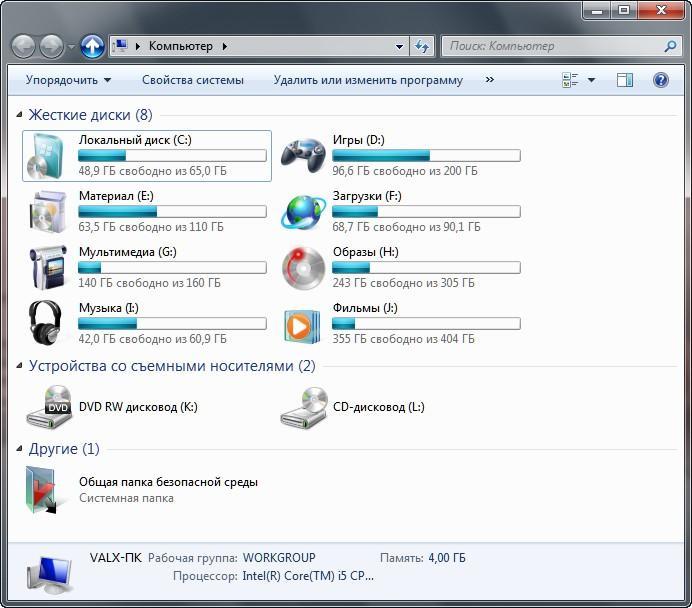Click the Change view icon

pyautogui.click(x=570, y=80)
